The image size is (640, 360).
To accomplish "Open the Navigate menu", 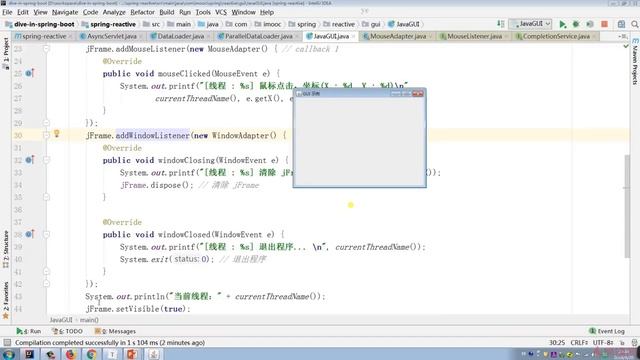I will point(65,12).
